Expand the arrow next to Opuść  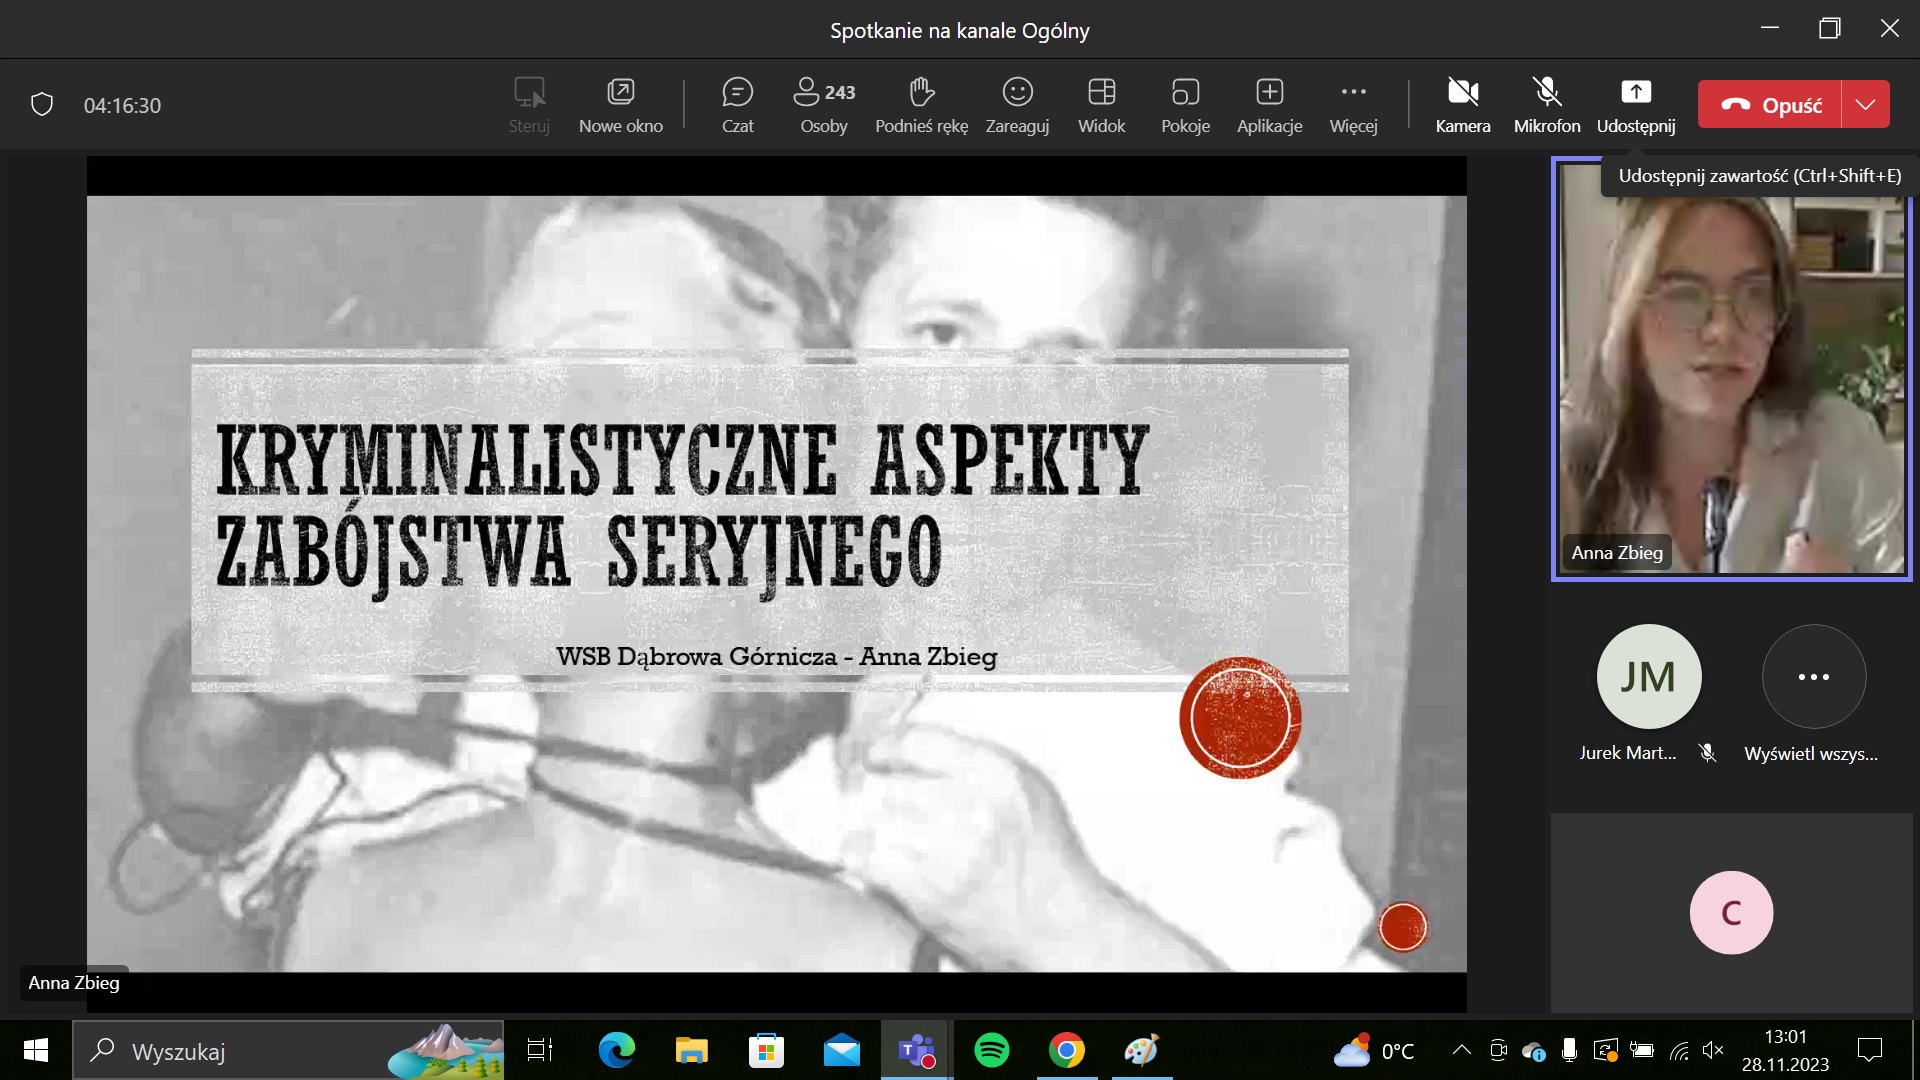1865,104
